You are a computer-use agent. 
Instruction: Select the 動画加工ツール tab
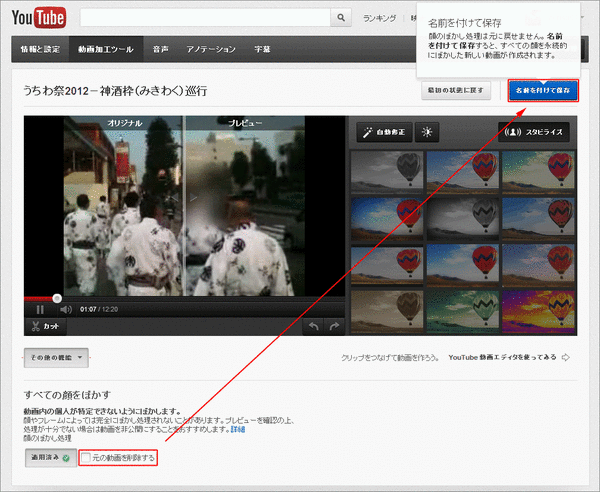[106, 49]
